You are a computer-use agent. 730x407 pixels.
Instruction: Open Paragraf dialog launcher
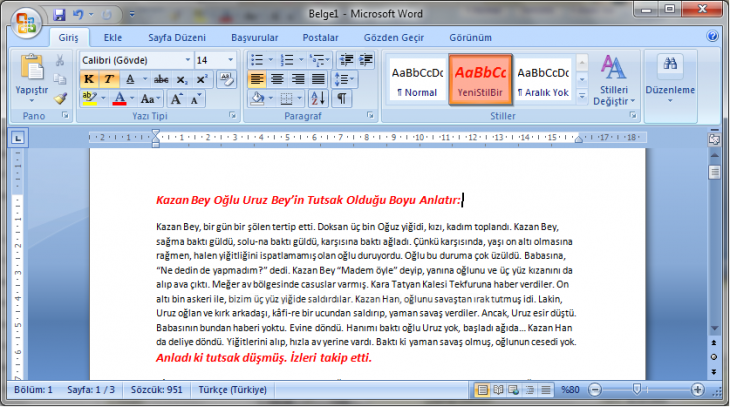[370, 115]
